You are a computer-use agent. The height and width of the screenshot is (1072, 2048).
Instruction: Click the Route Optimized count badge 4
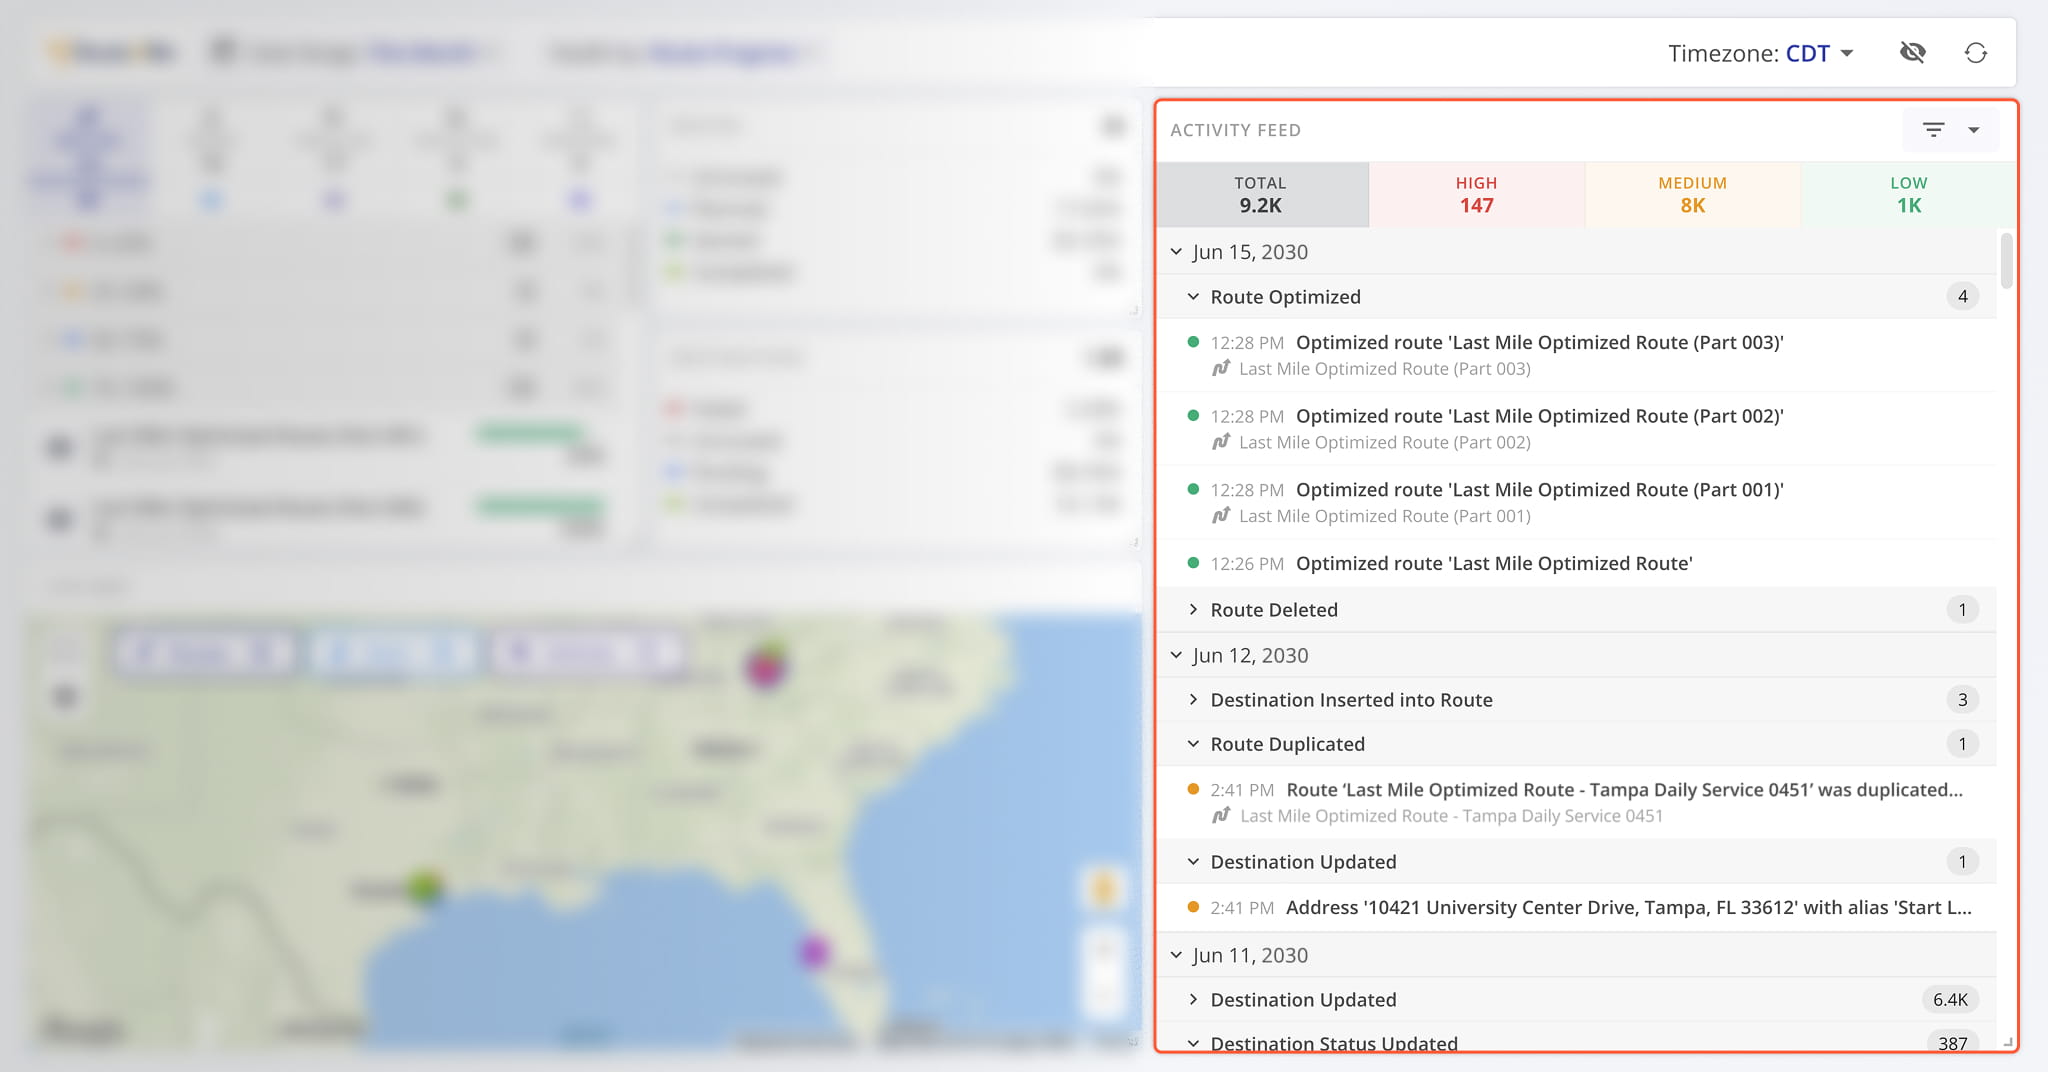pos(1962,297)
